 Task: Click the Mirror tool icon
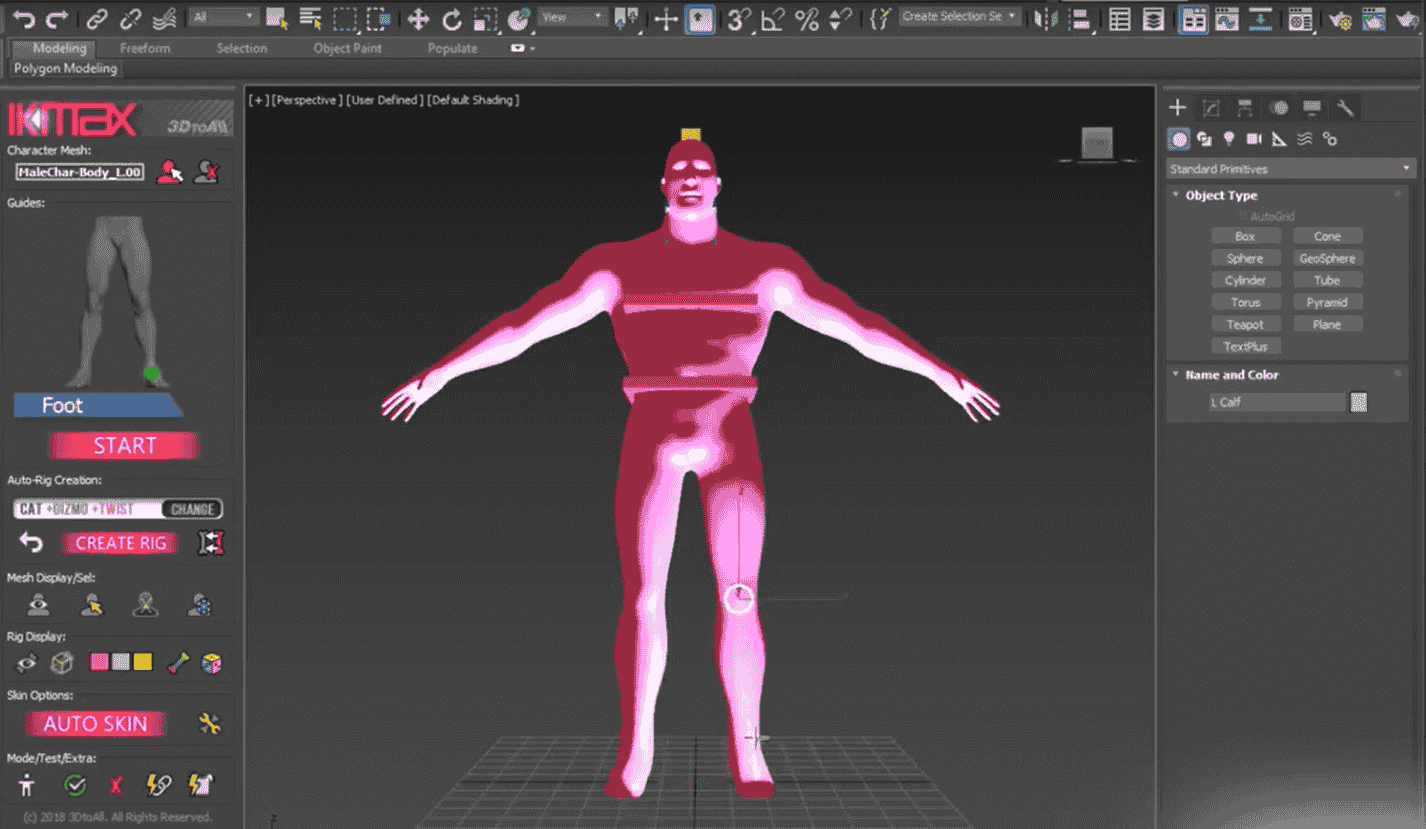point(1046,19)
